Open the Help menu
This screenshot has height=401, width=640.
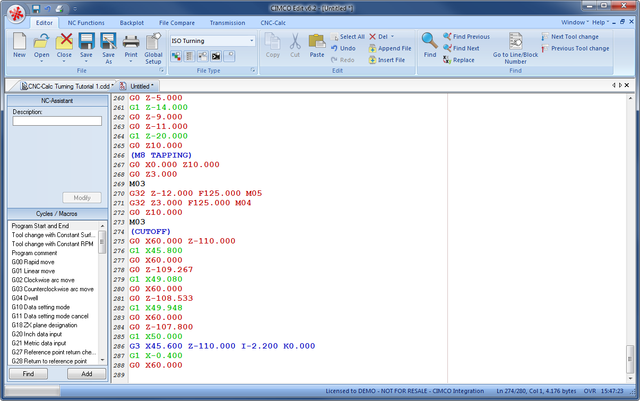(x=600, y=22)
